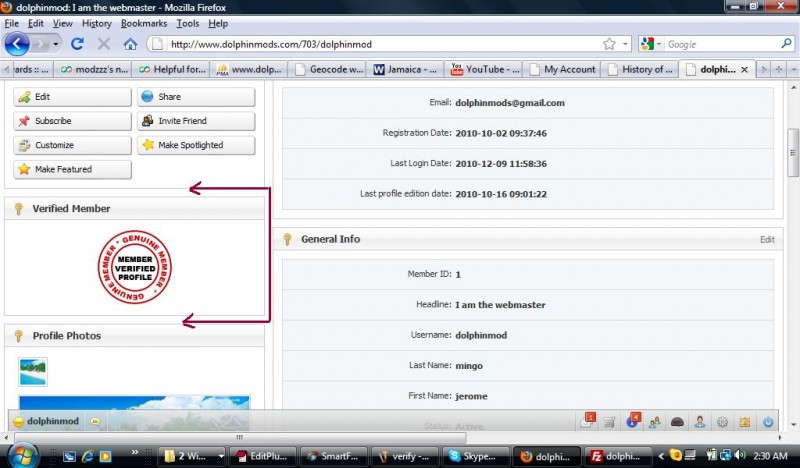
Task: Click the vertical scrollbar thumb
Action: (792, 152)
